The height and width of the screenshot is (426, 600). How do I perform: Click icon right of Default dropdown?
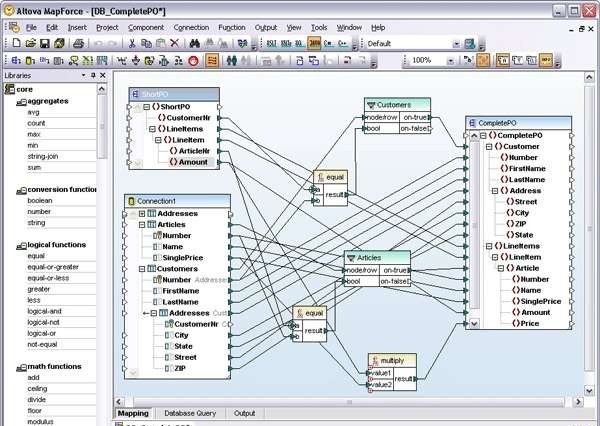coord(470,44)
